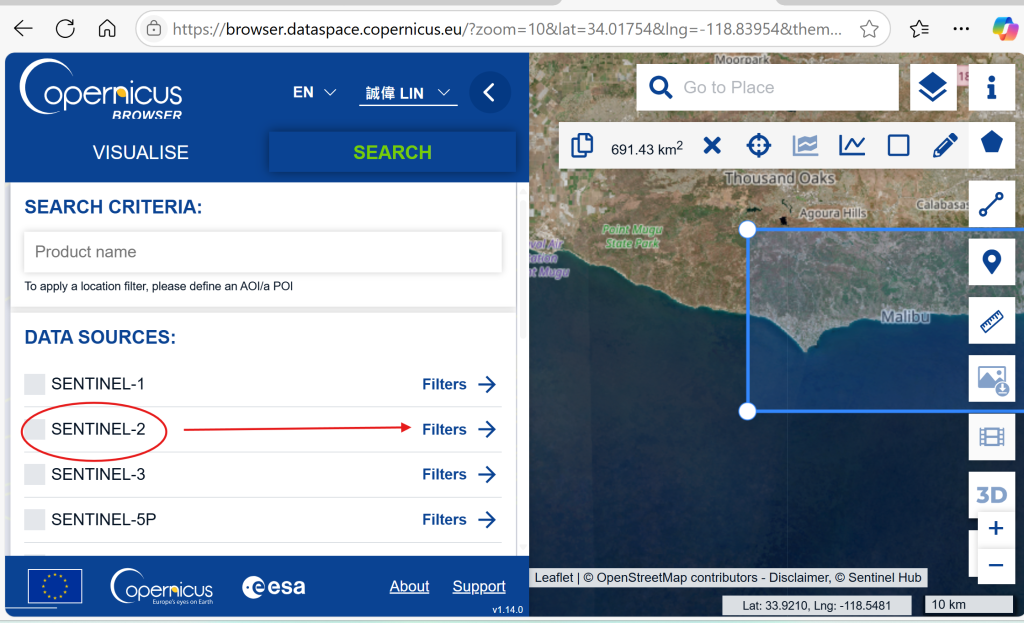Select polygon area of interest tool

(991, 142)
